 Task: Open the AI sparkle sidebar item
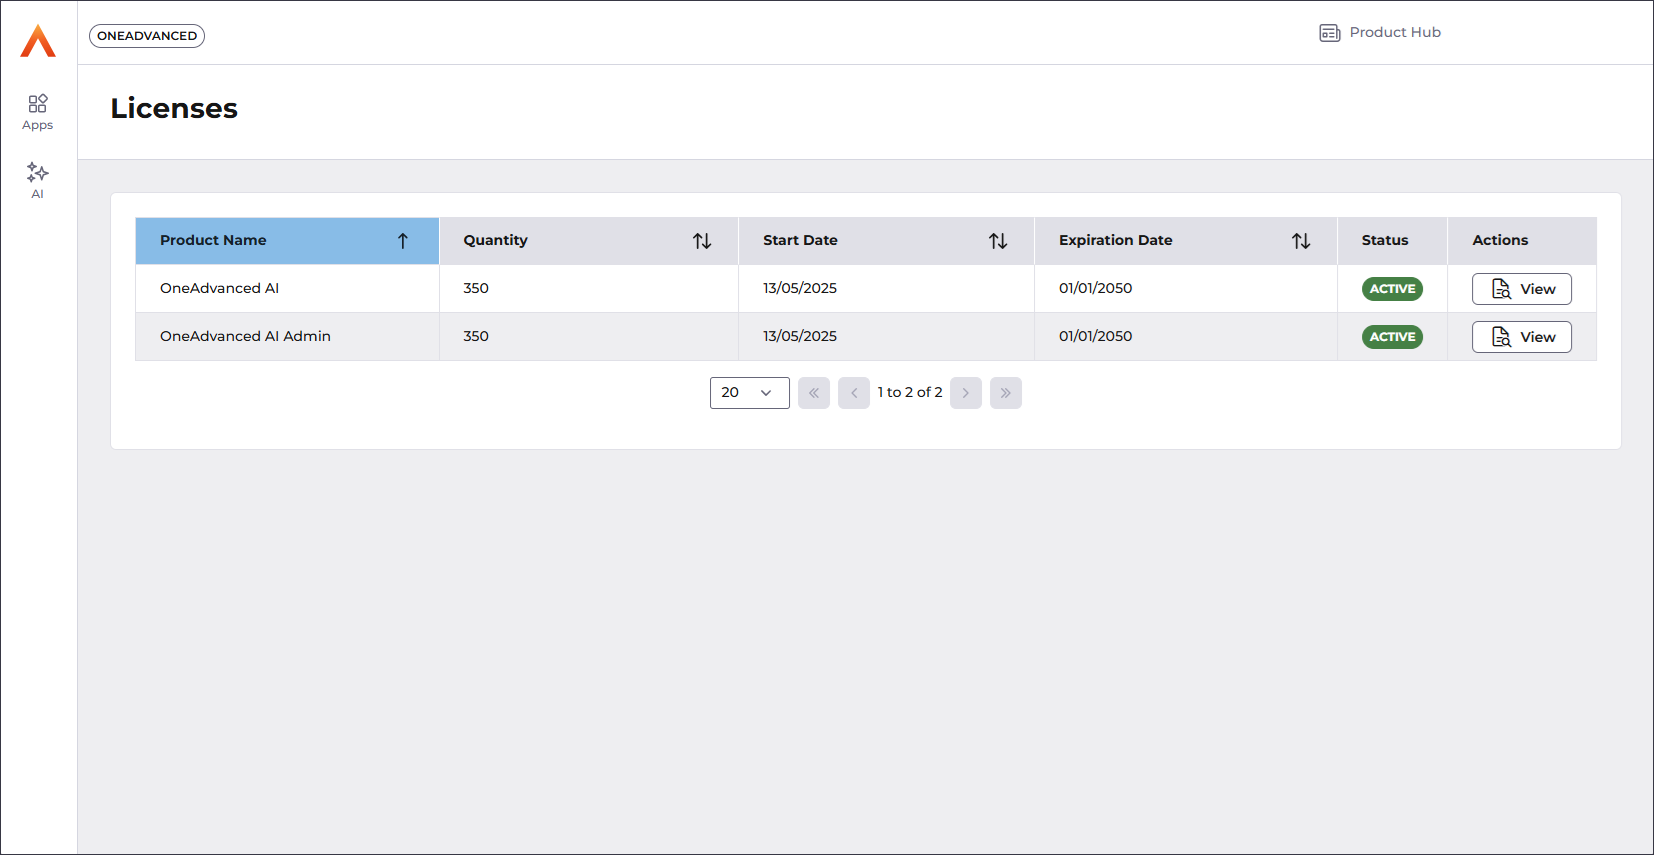click(x=38, y=180)
